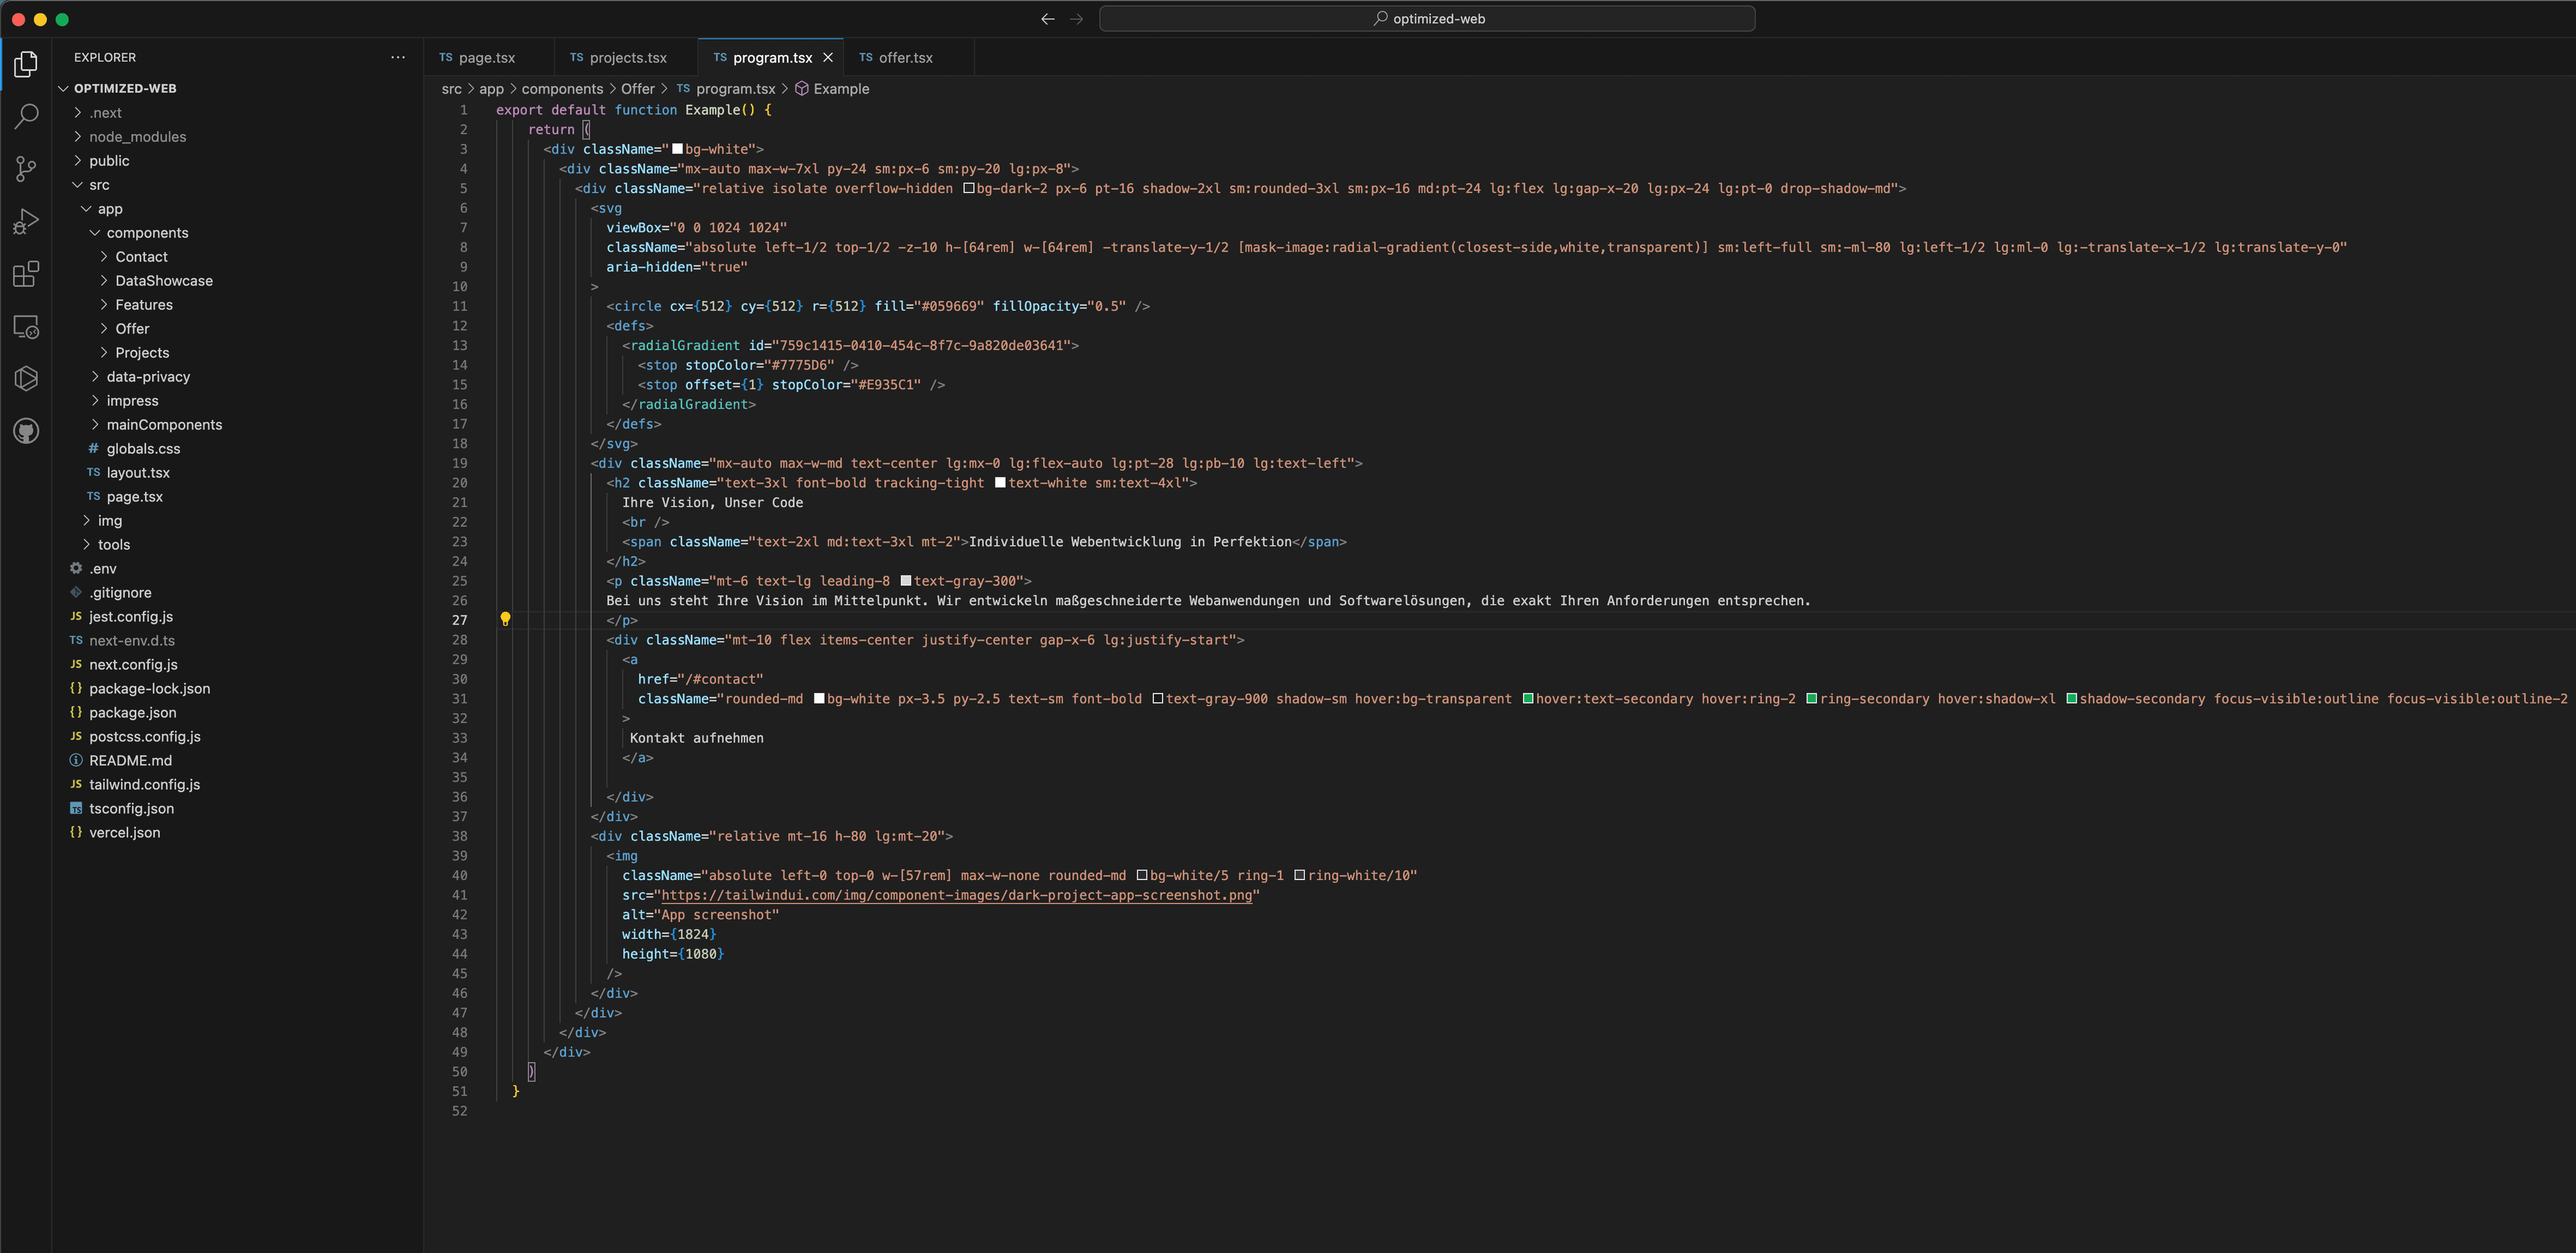
Task: Open the .env file
Action: click(237, 569)
